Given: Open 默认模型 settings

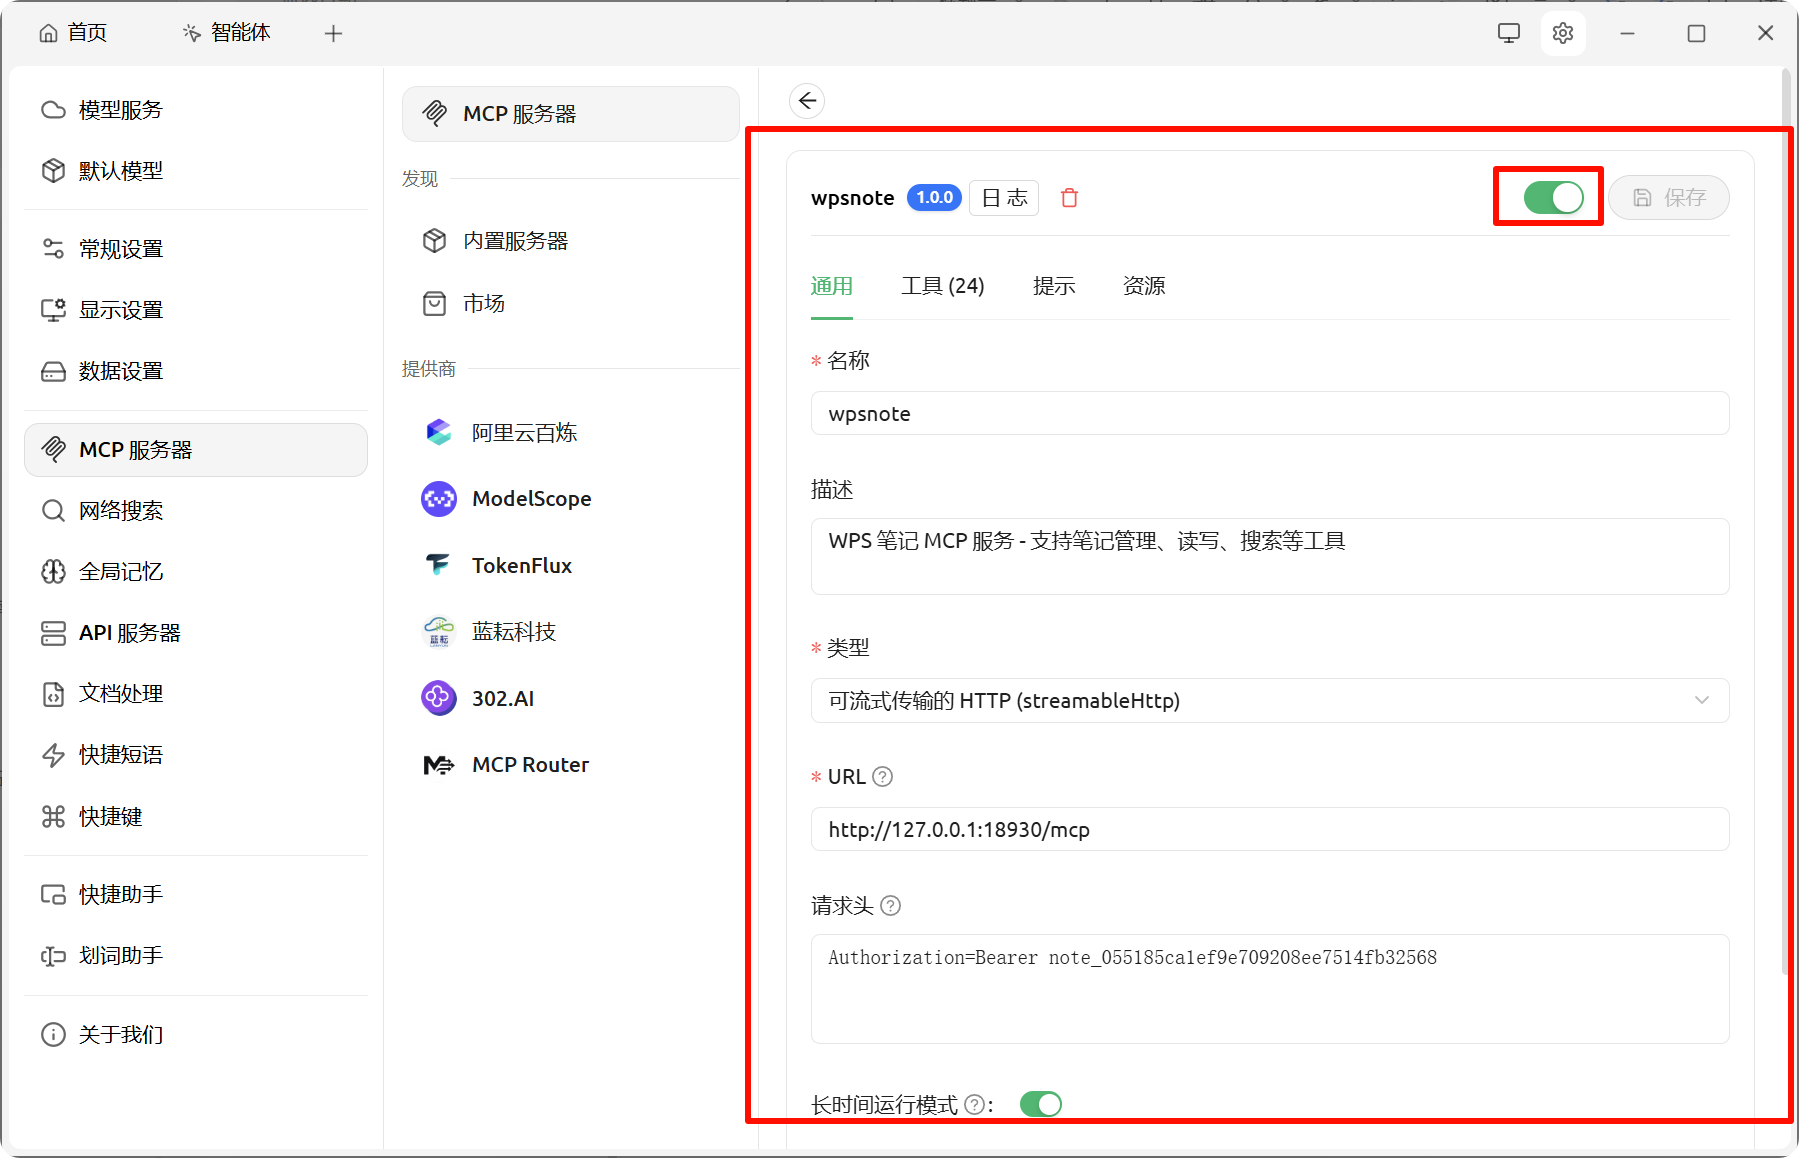Looking at the screenshot, I should click(196, 171).
